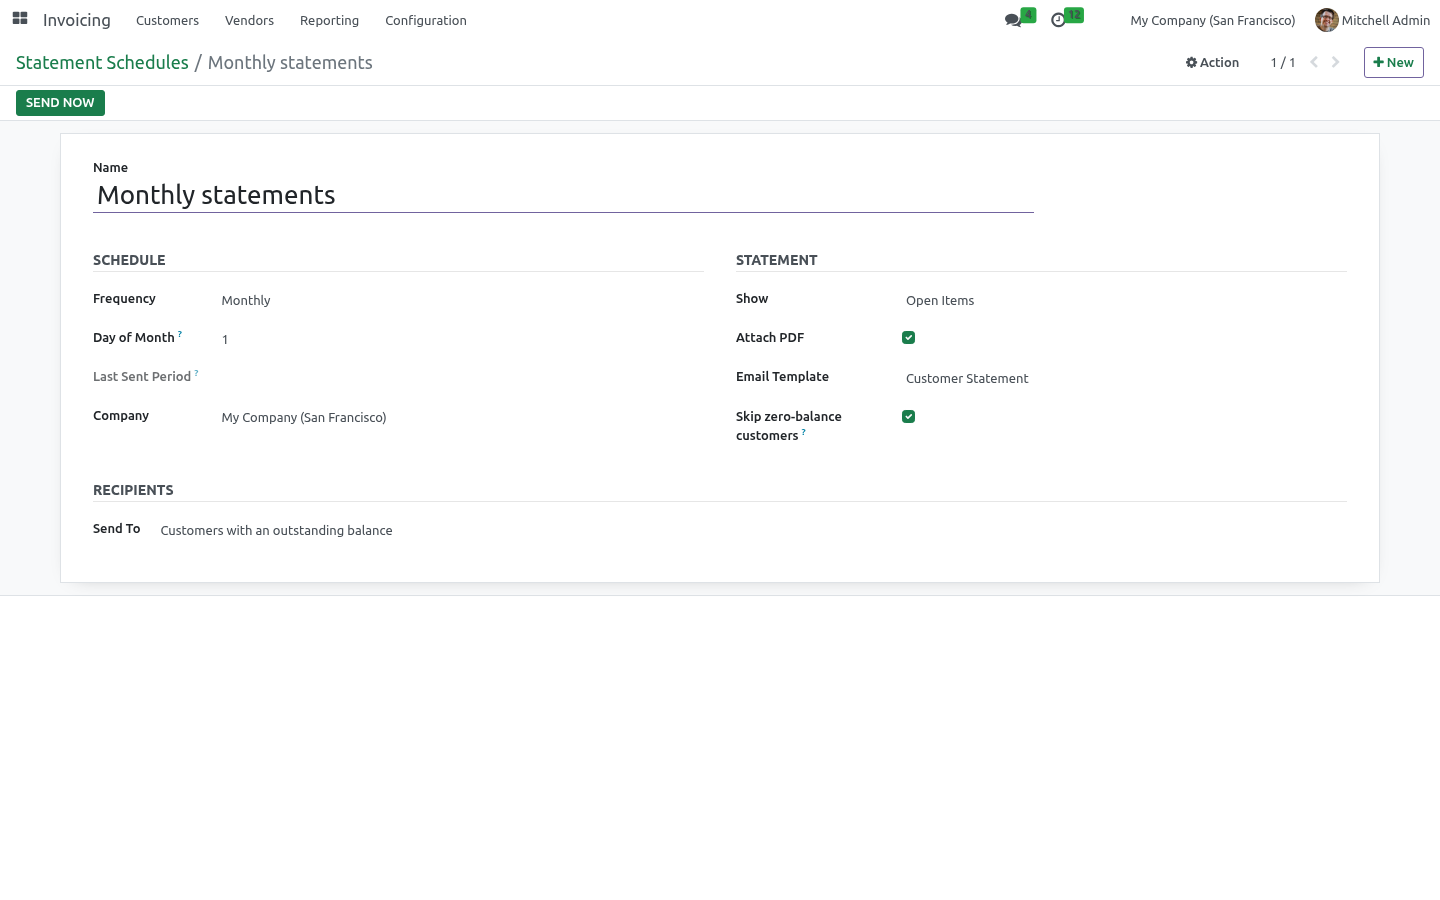1440x900 pixels.
Task: Go to previous record arrow
Action: pos(1314,62)
